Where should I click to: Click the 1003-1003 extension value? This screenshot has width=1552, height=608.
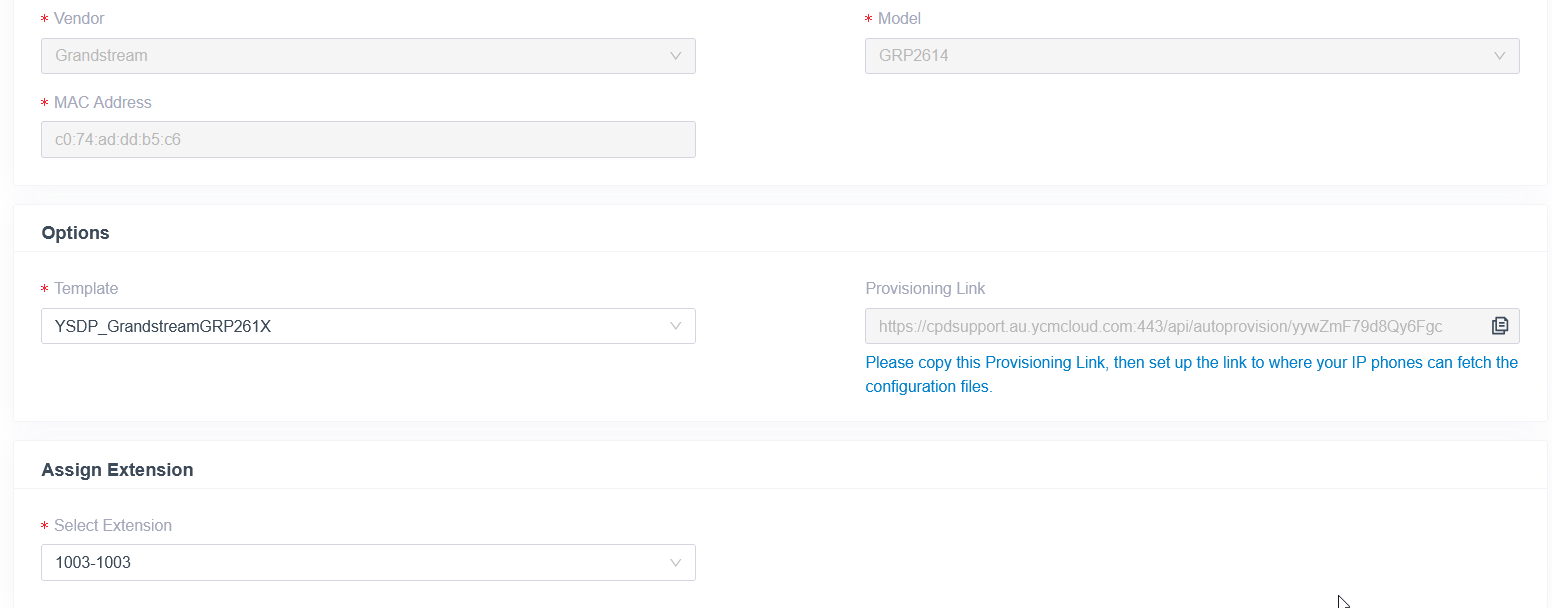93,563
